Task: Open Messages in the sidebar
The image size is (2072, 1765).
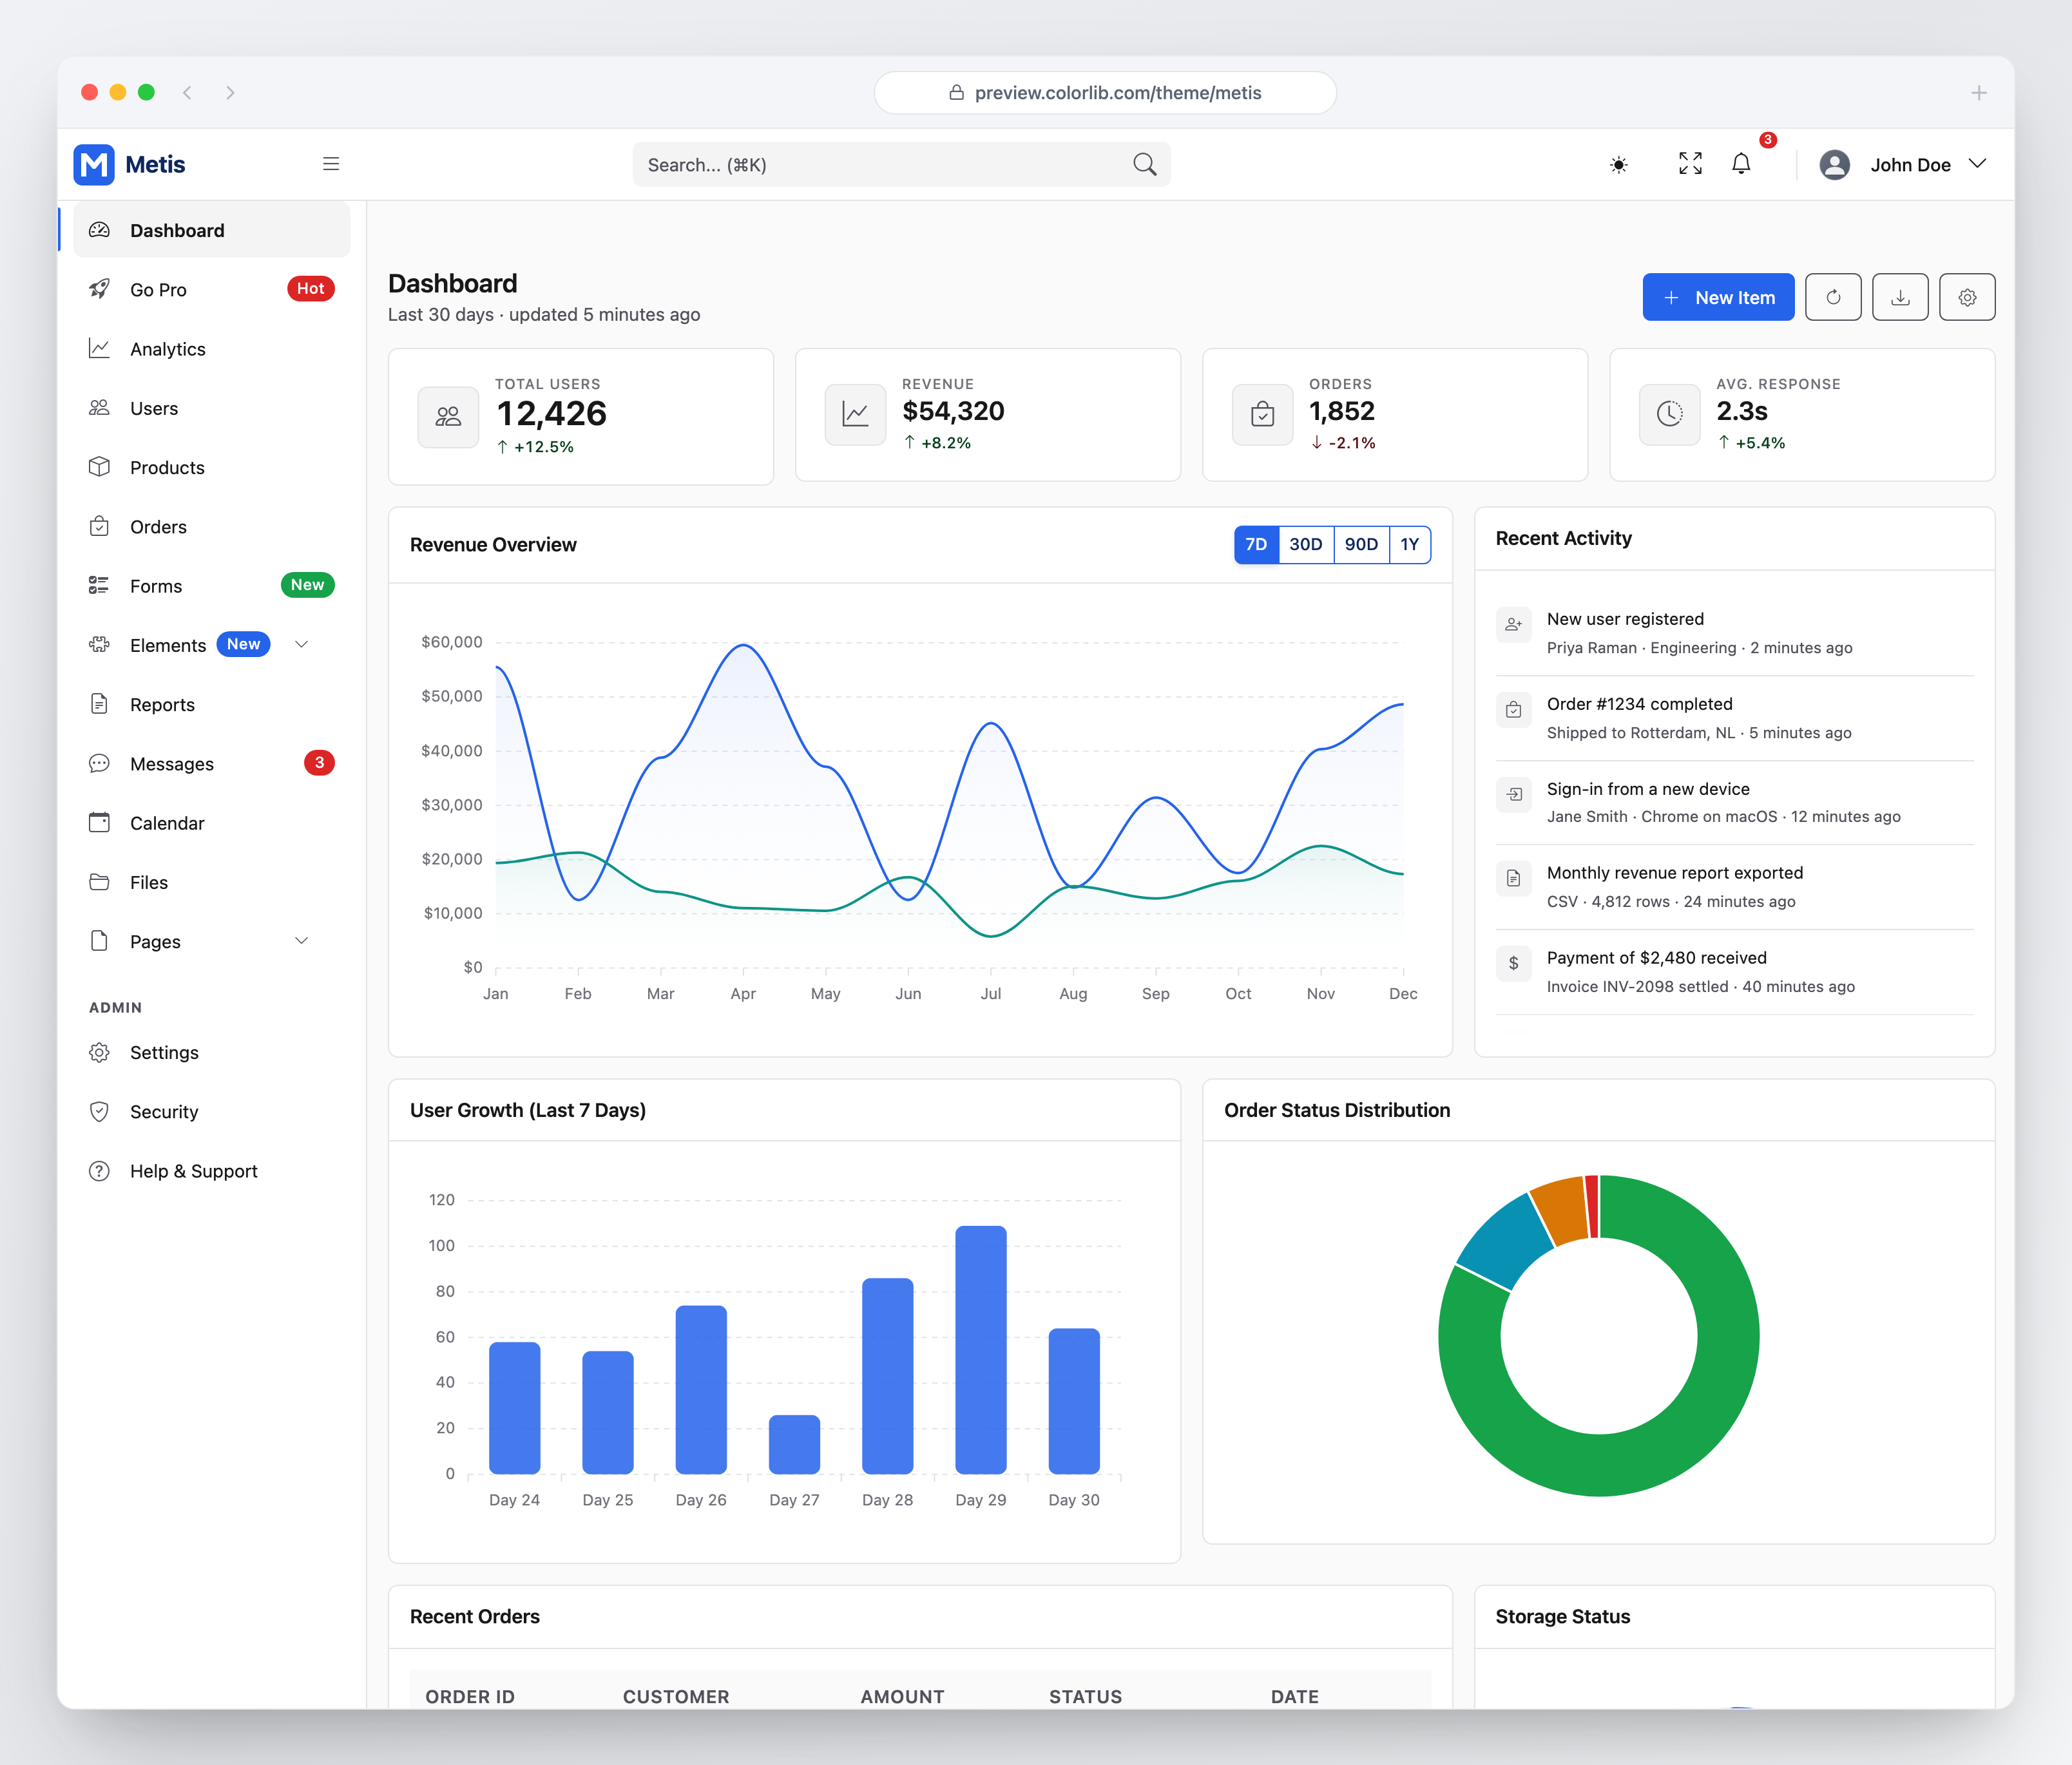Action: 212,763
